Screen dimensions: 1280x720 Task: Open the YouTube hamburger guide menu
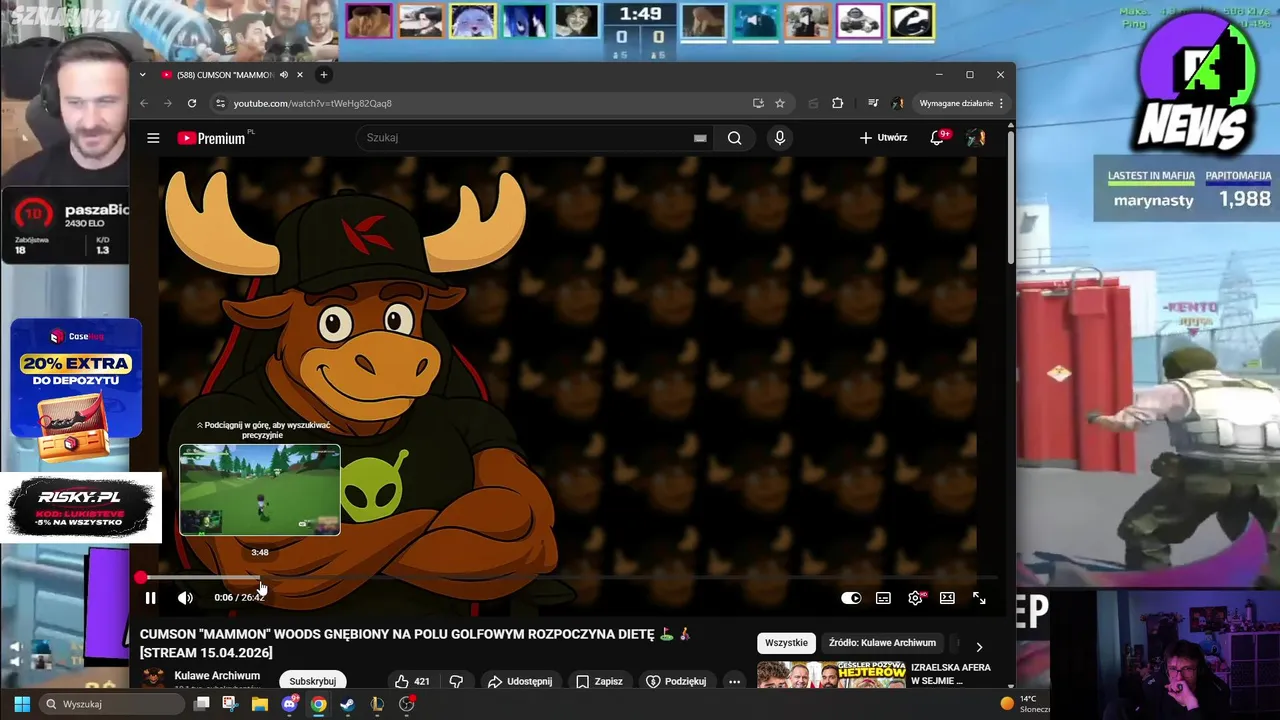(153, 138)
